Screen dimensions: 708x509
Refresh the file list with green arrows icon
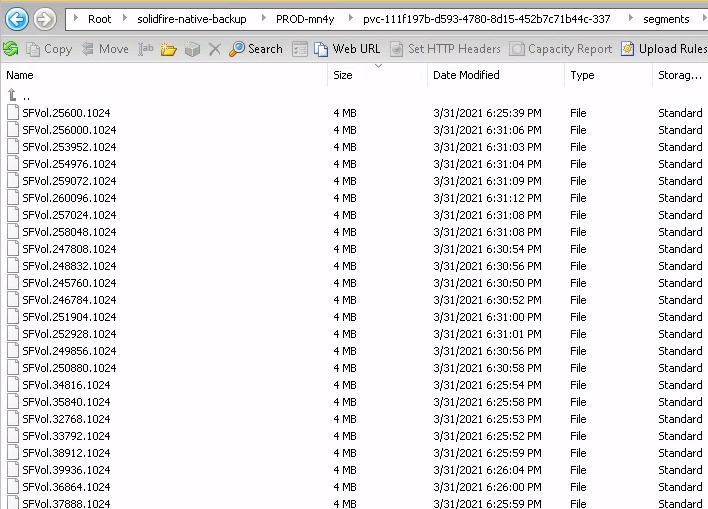(x=10, y=49)
